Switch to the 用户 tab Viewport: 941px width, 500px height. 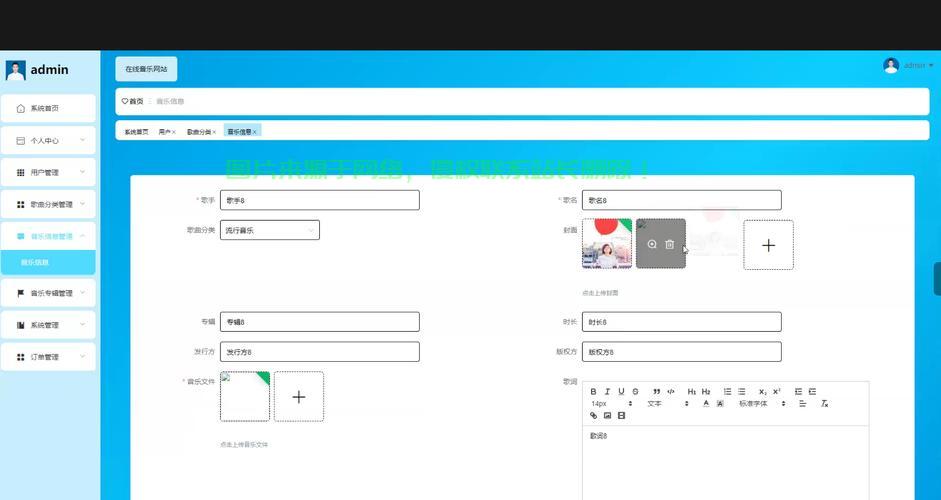tap(164, 131)
